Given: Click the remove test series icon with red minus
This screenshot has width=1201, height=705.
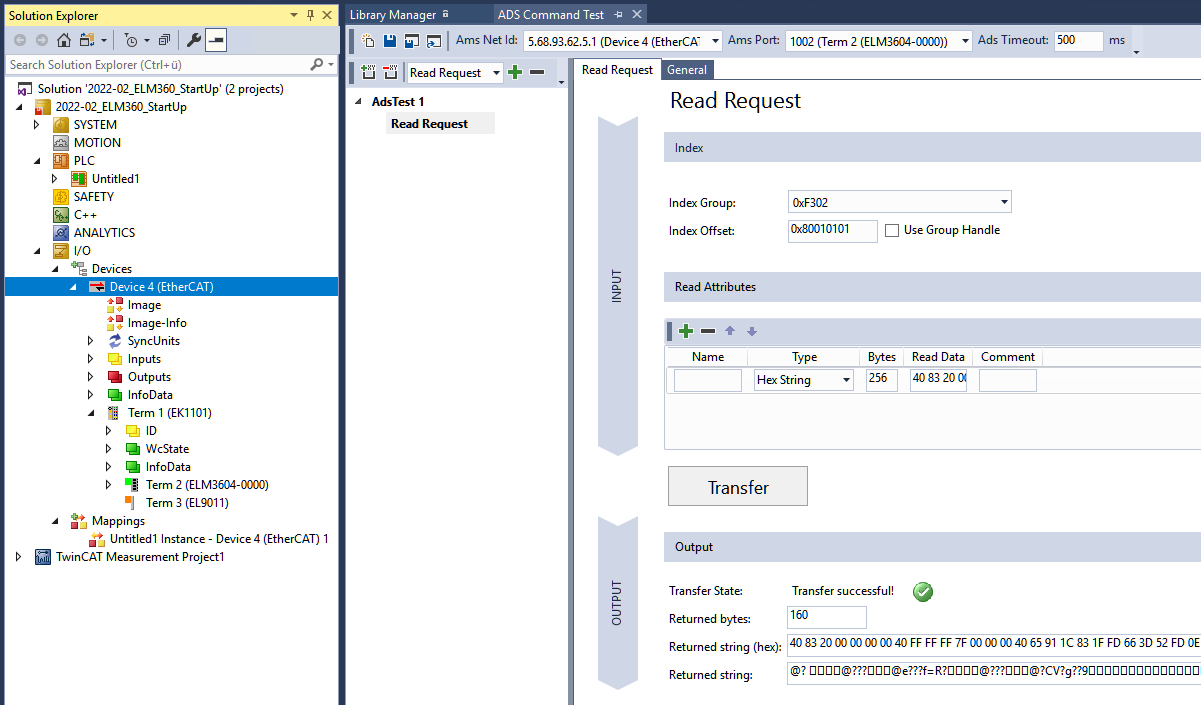Looking at the screenshot, I should click(390, 72).
